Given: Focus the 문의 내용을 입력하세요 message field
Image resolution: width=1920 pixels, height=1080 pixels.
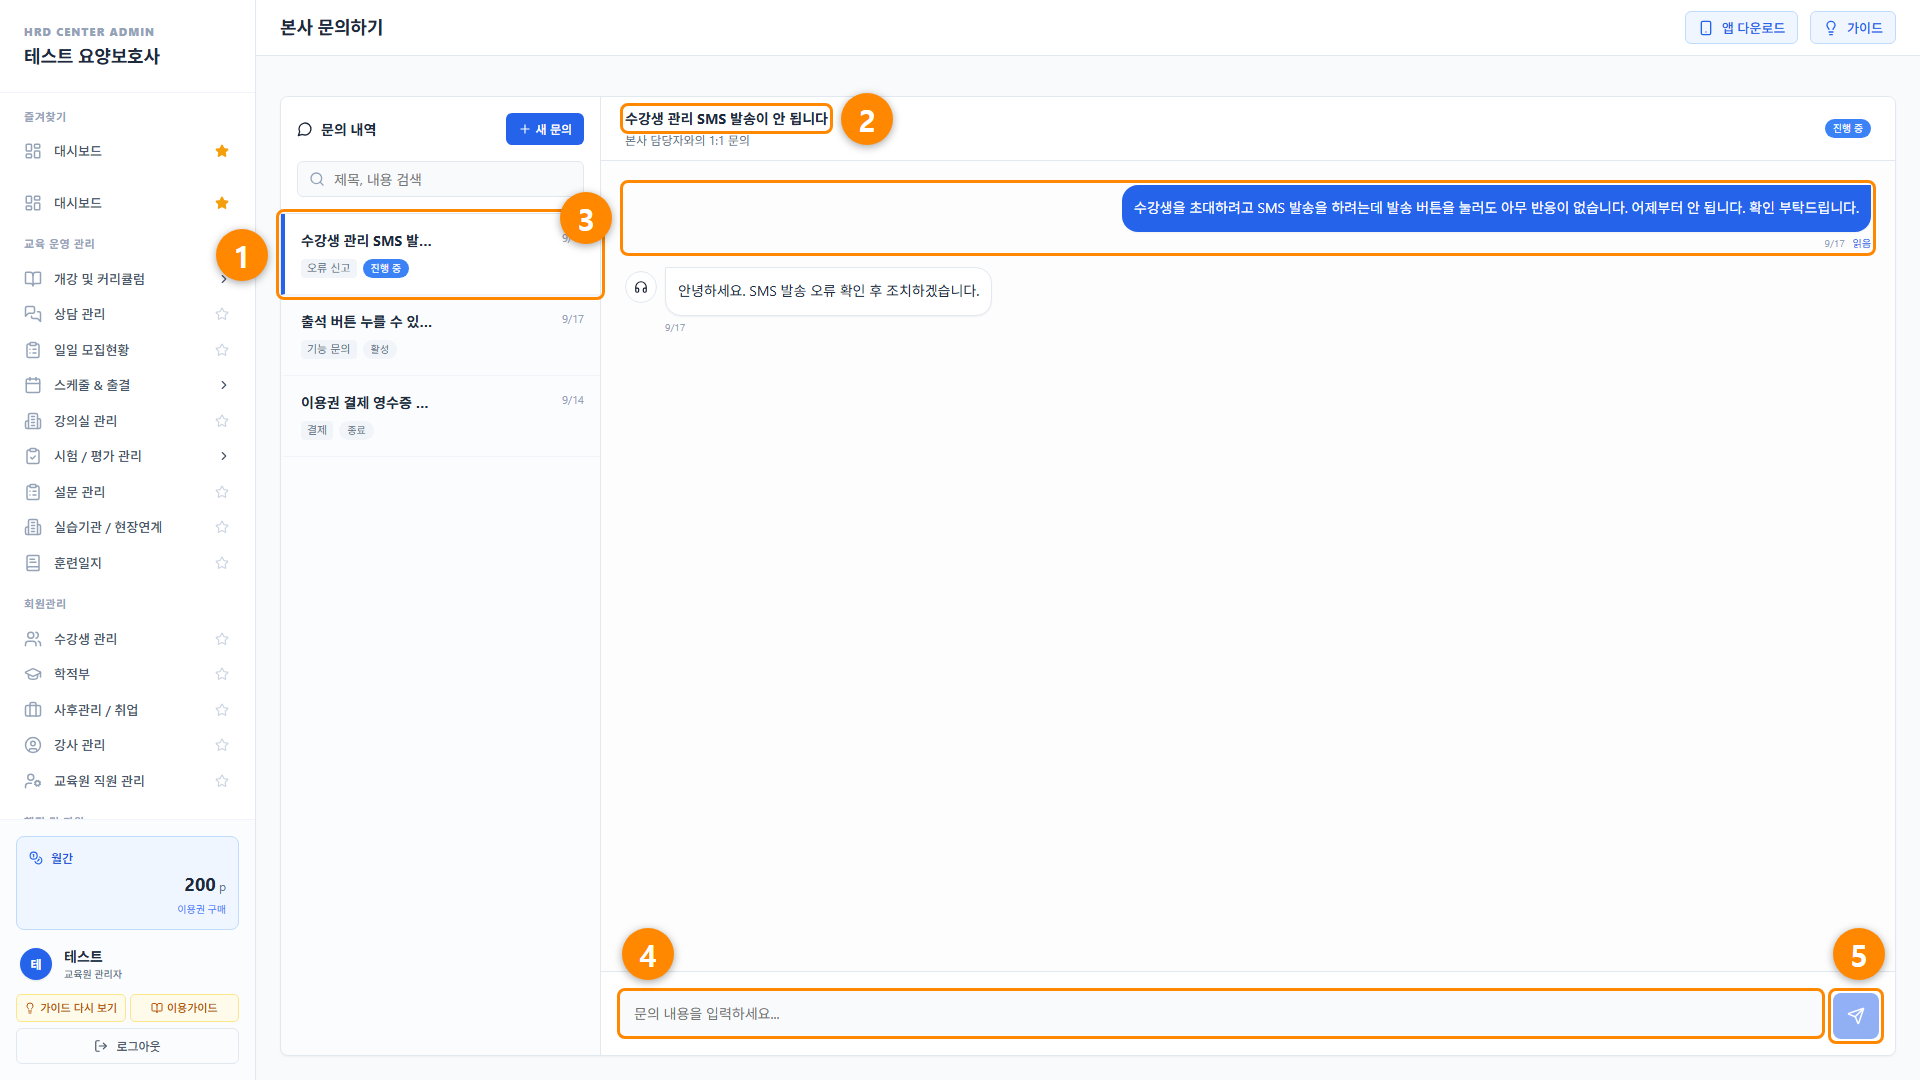Looking at the screenshot, I should [x=1220, y=1014].
